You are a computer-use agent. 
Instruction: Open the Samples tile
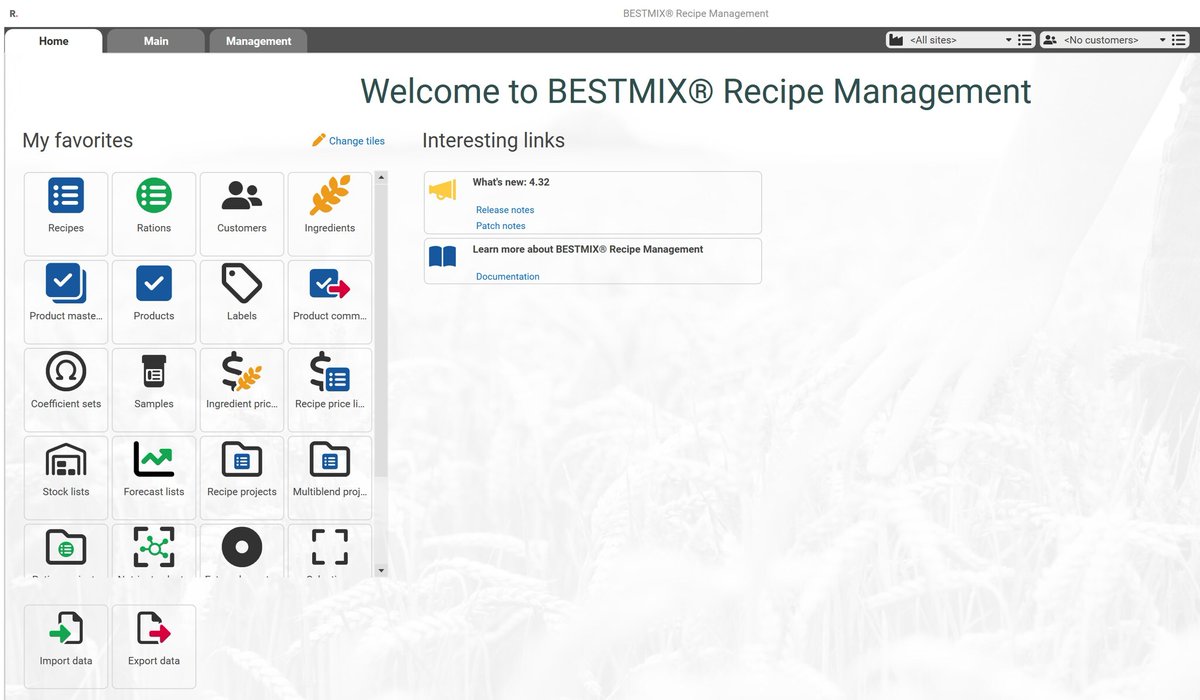[x=154, y=389]
